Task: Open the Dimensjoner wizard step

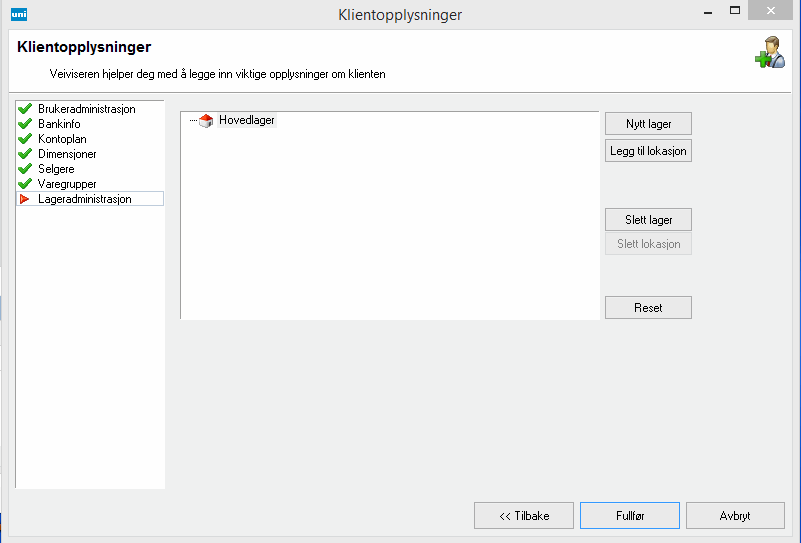Action: [x=67, y=154]
